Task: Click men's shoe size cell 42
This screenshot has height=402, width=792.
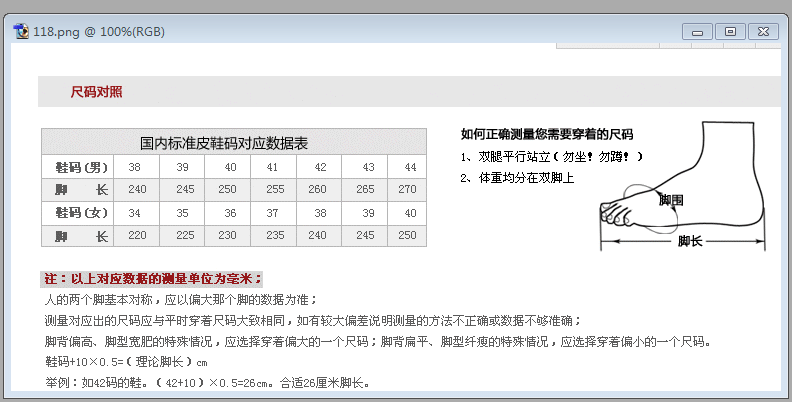Action: click(x=320, y=167)
